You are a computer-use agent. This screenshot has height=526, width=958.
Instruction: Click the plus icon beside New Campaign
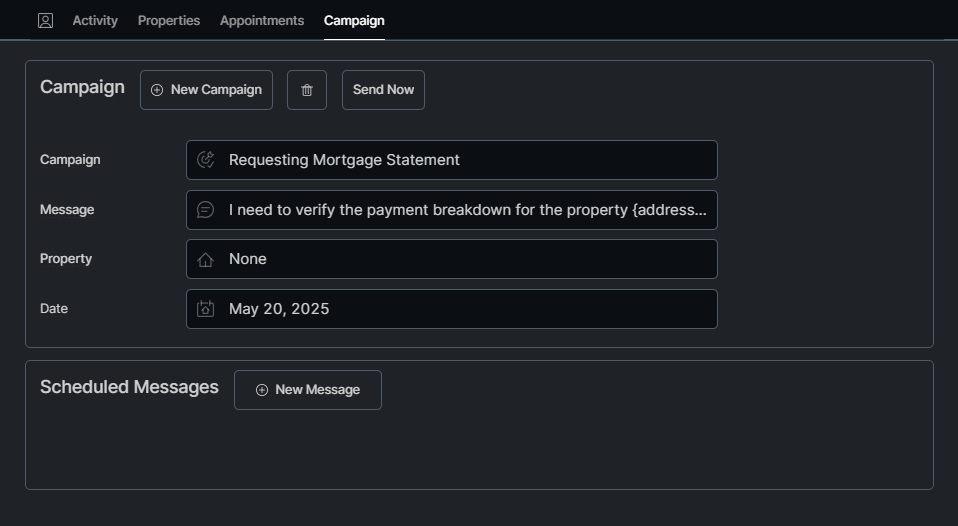[157, 90]
